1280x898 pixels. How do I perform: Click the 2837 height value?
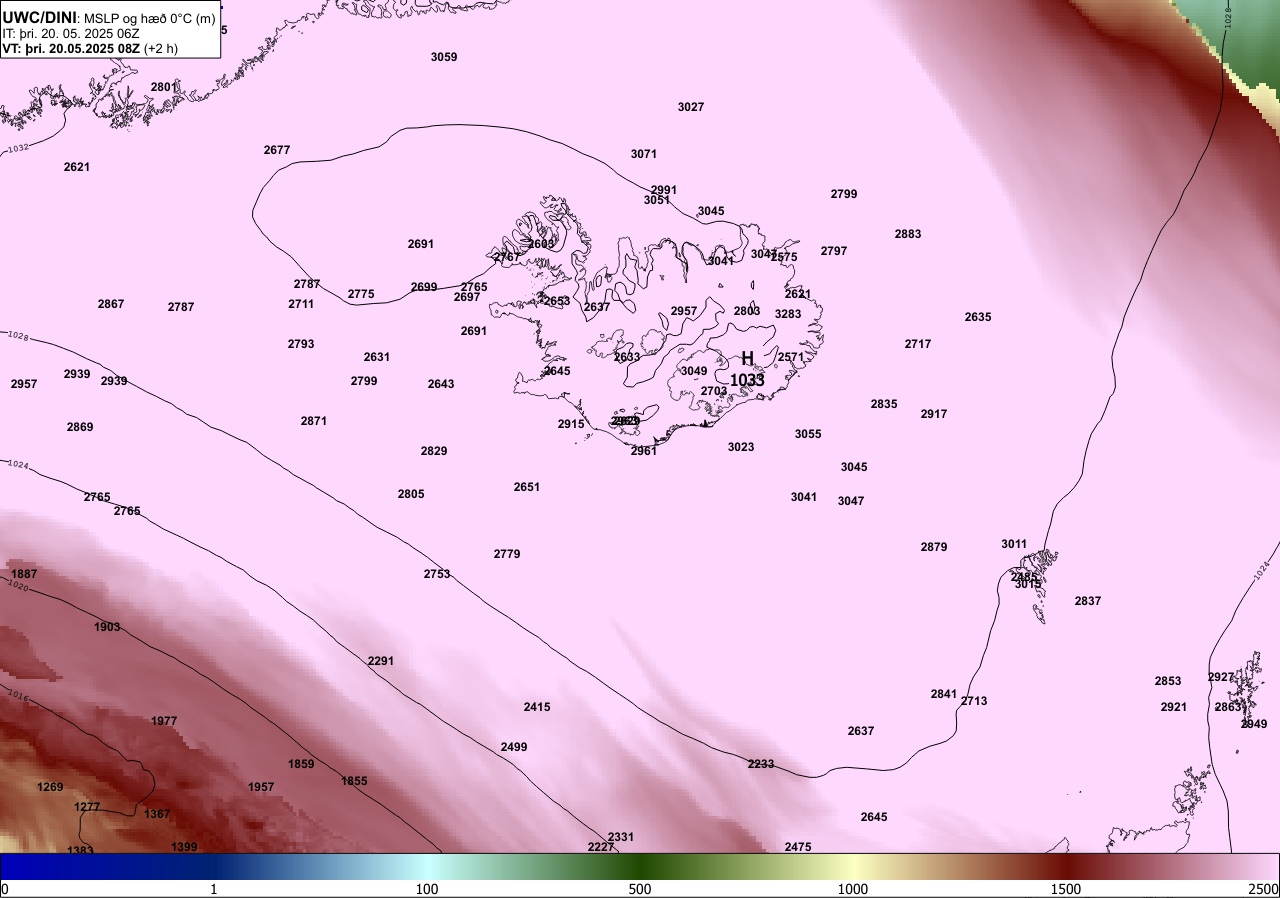point(1088,601)
